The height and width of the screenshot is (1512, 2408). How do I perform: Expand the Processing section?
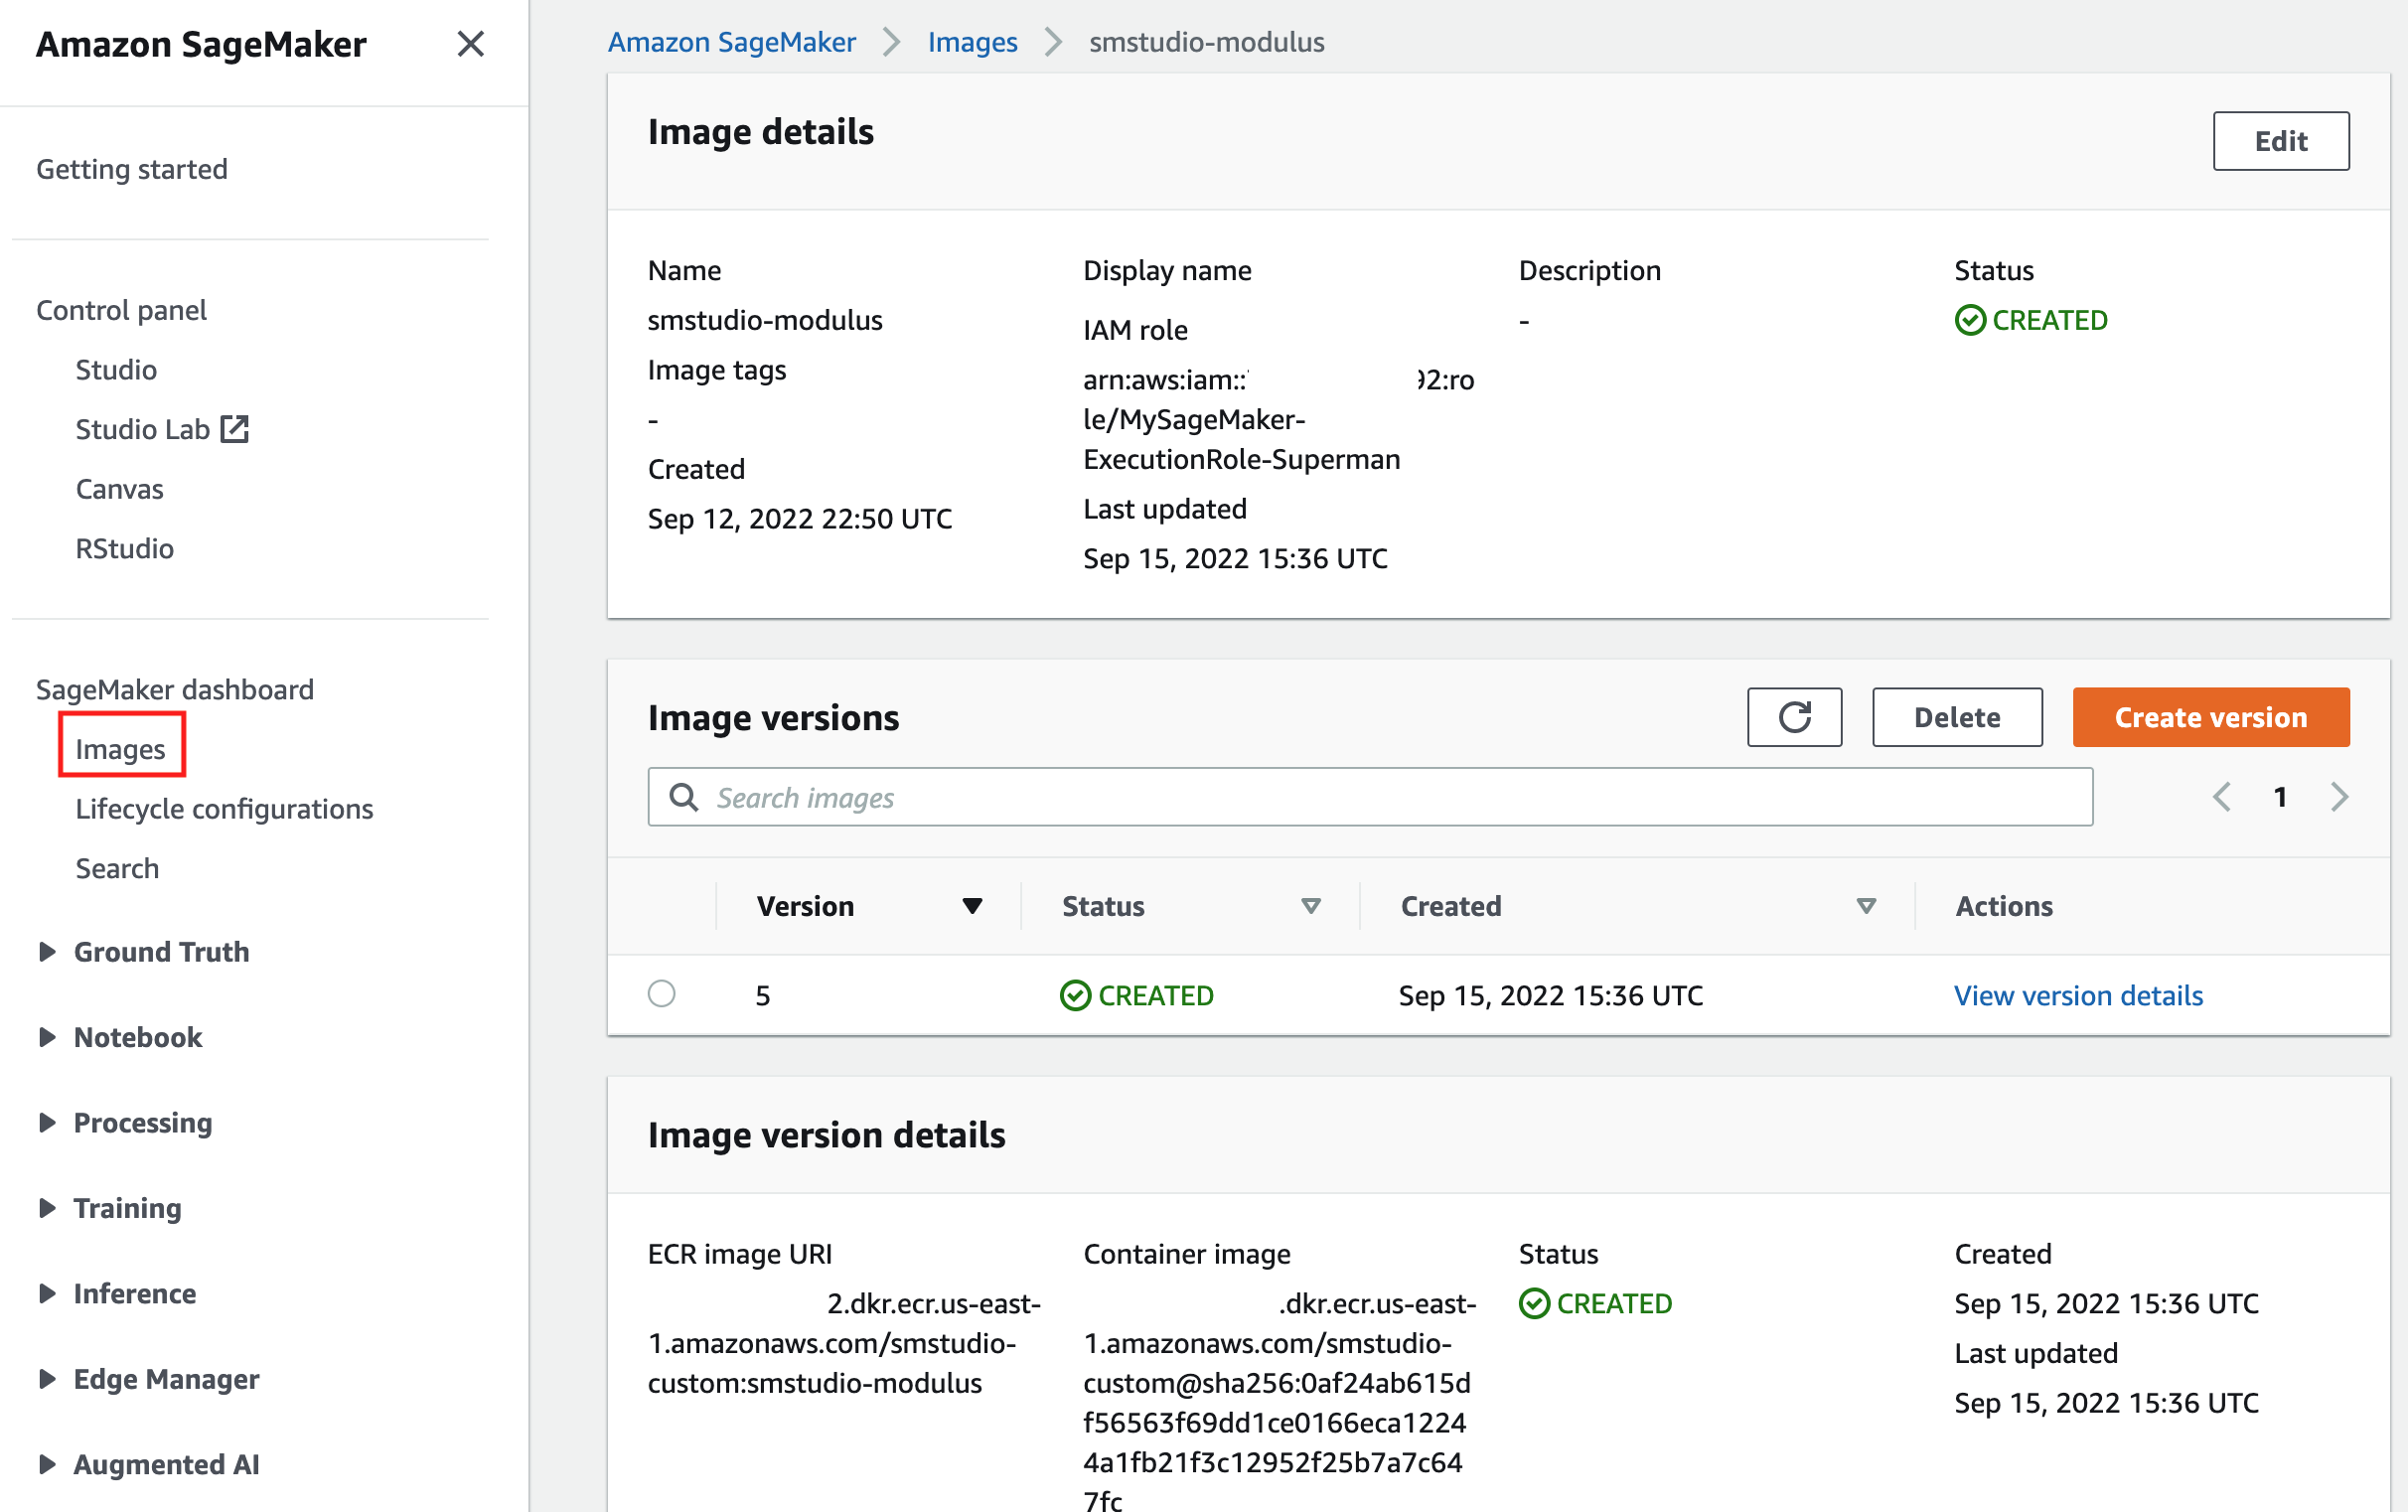(x=47, y=1123)
